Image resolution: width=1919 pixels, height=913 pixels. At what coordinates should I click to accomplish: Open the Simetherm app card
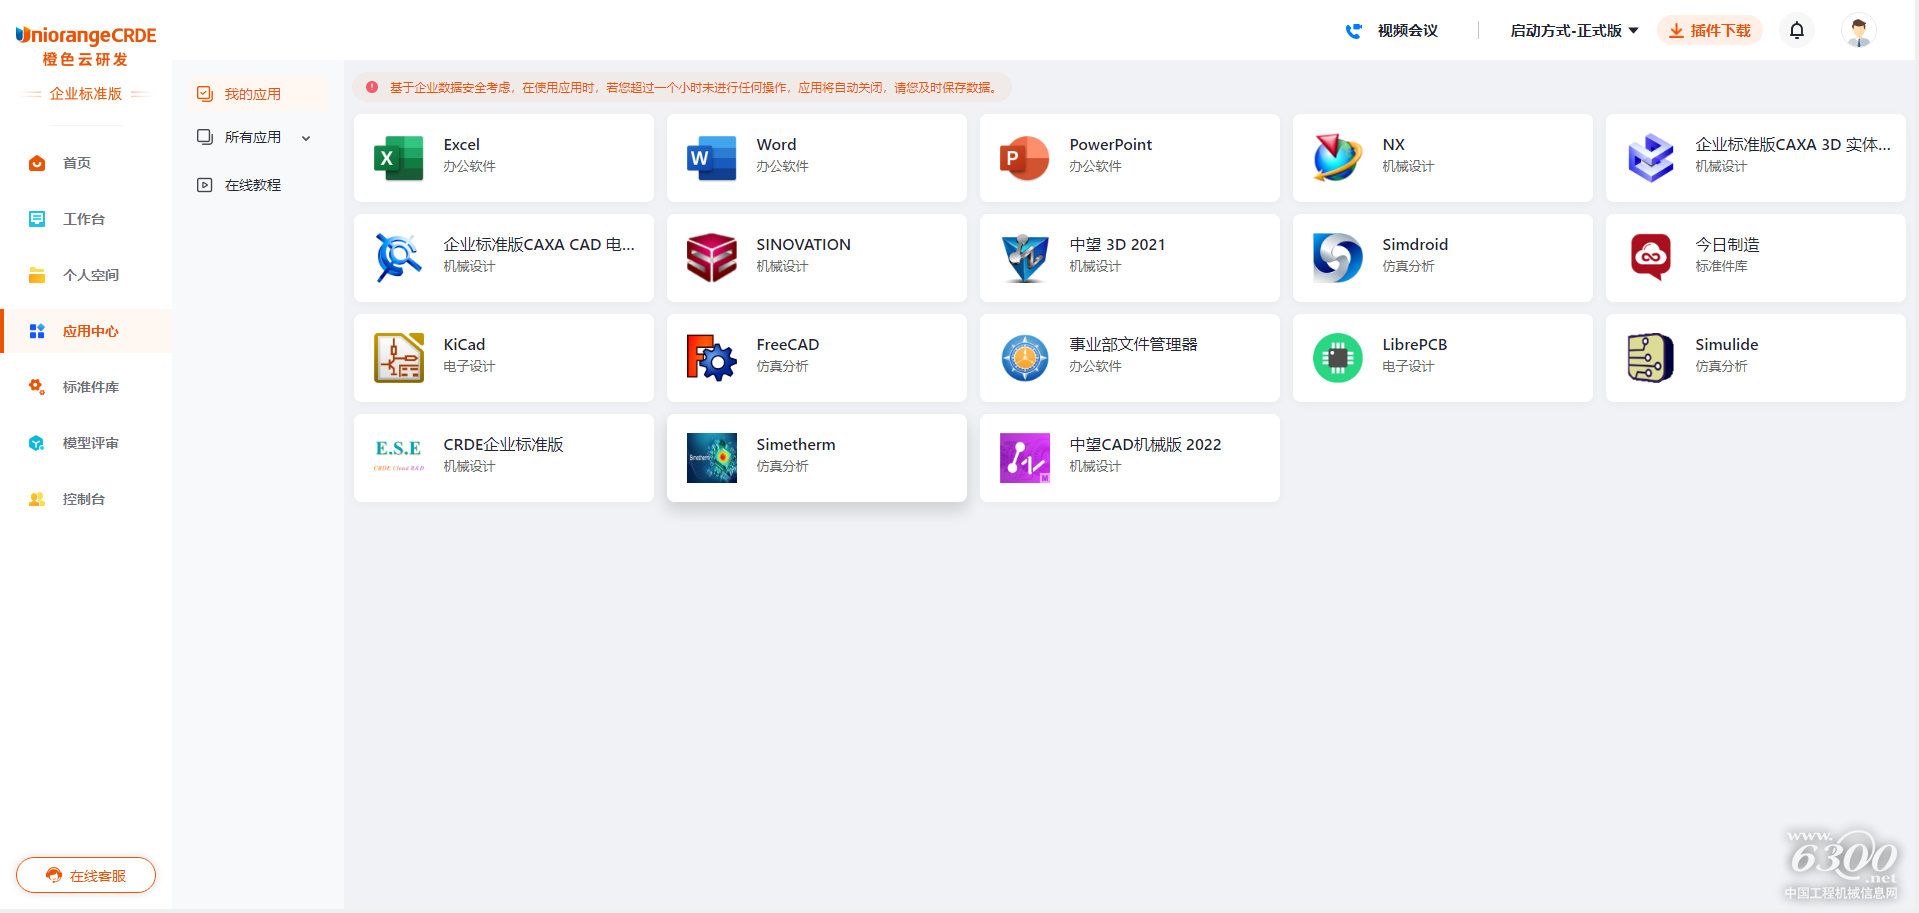tap(816, 458)
